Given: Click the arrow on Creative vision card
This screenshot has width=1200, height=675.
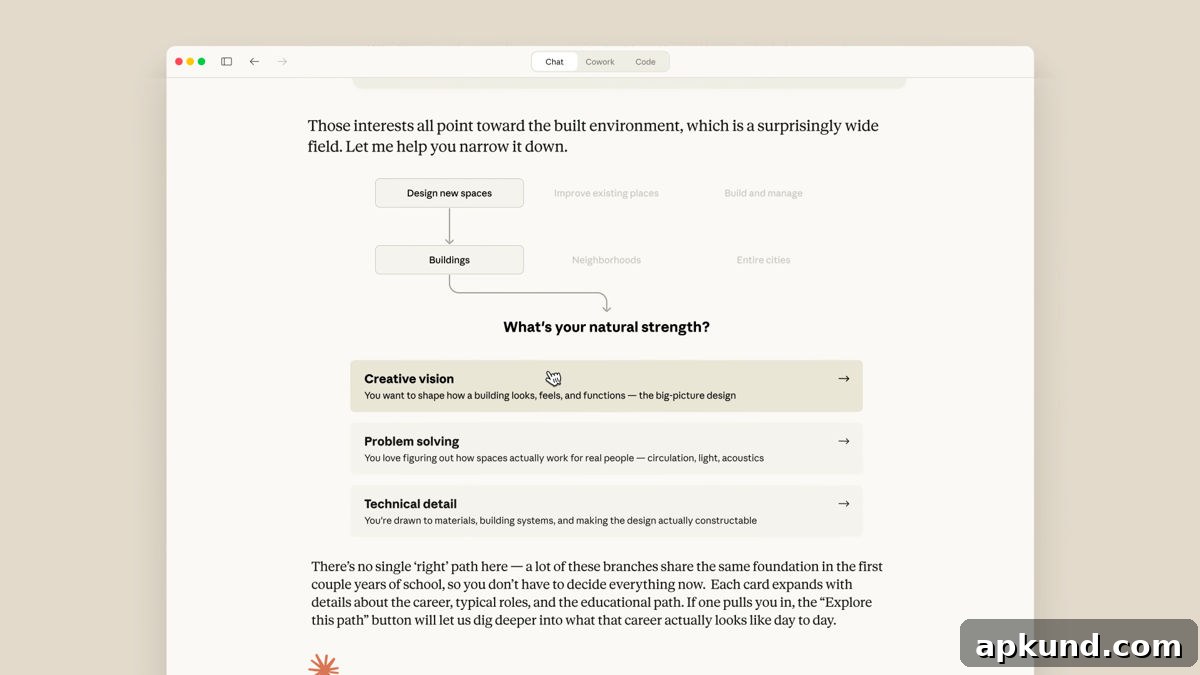Looking at the screenshot, I should point(844,379).
